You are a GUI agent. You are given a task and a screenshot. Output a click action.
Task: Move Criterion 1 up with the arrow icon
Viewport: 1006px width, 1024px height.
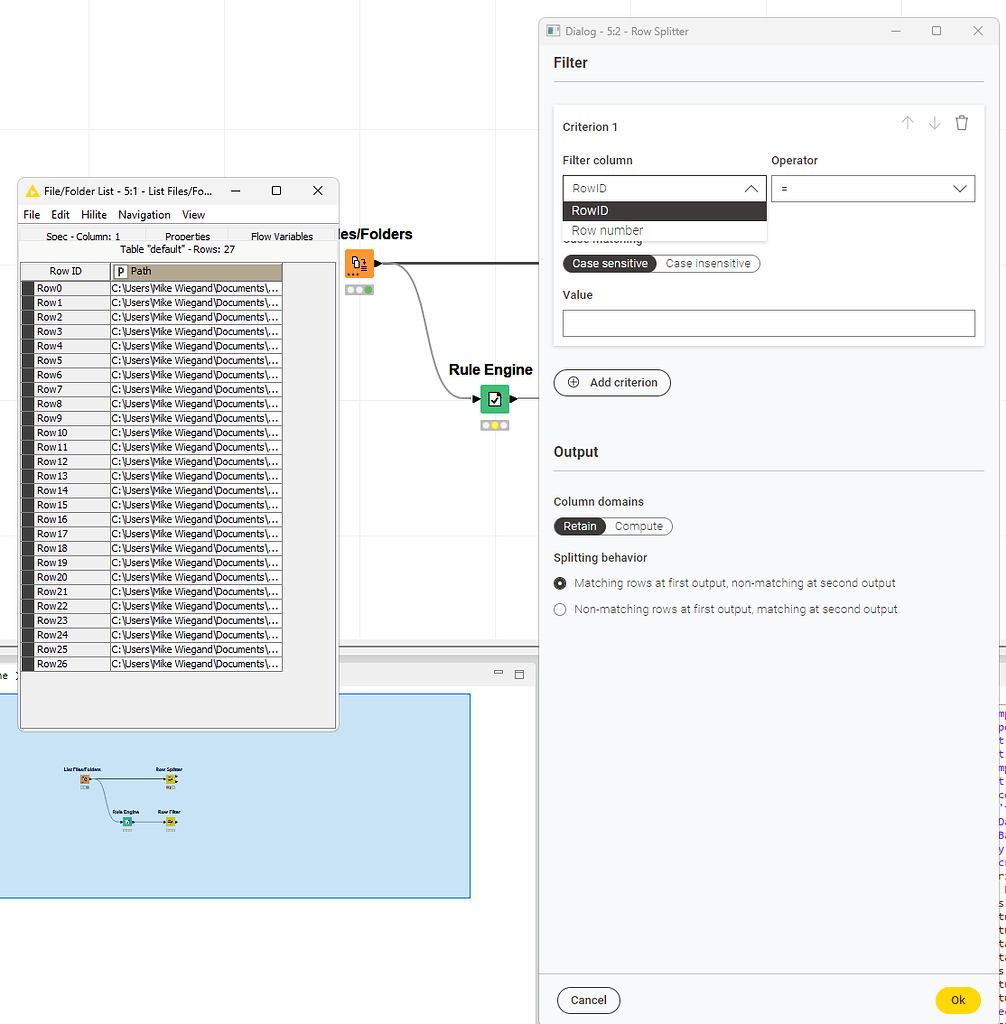[907, 122]
